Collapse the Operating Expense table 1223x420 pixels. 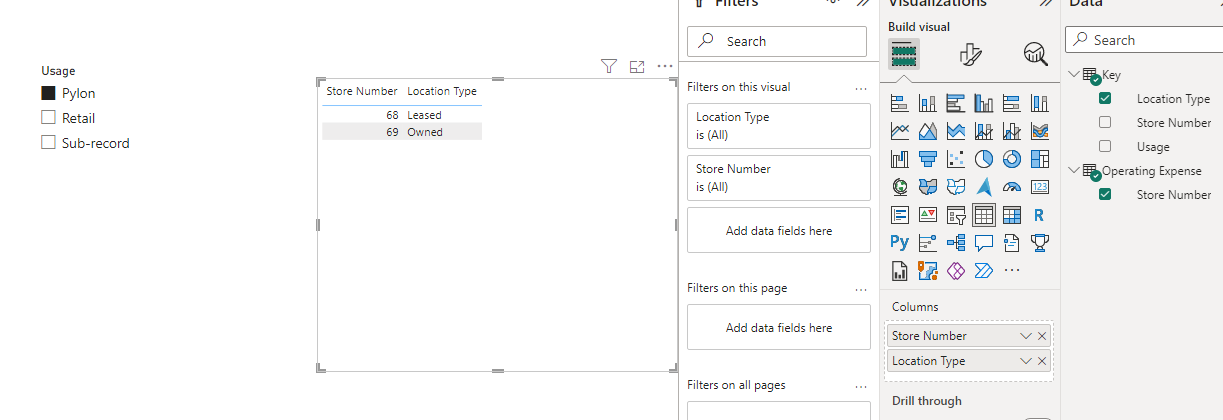pyautogui.click(x=1074, y=170)
